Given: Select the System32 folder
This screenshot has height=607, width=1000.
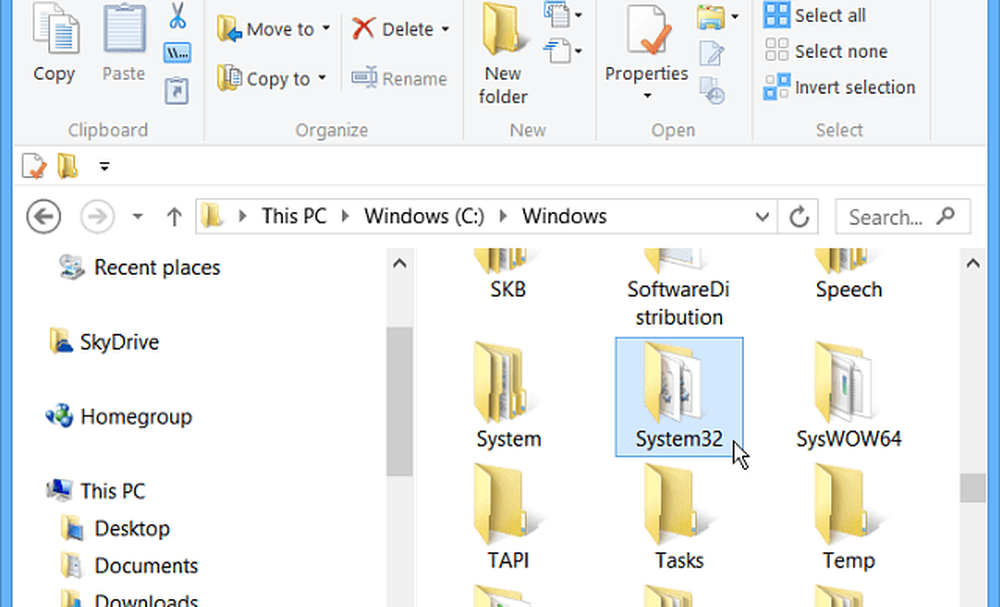Looking at the screenshot, I should tap(679, 397).
